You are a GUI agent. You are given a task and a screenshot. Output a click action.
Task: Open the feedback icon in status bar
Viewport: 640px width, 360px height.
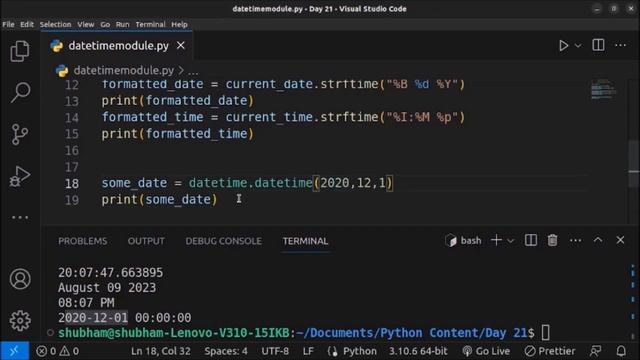596,351
